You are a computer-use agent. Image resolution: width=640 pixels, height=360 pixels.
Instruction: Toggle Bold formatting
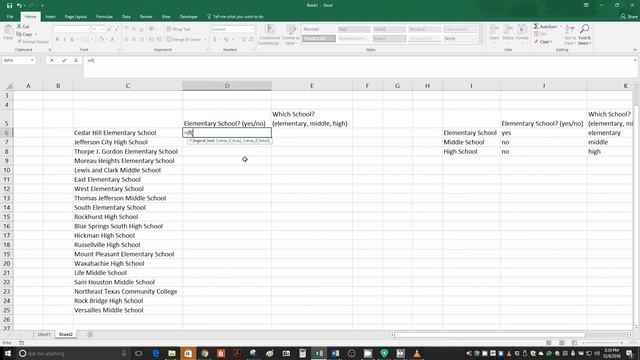pos(57,40)
